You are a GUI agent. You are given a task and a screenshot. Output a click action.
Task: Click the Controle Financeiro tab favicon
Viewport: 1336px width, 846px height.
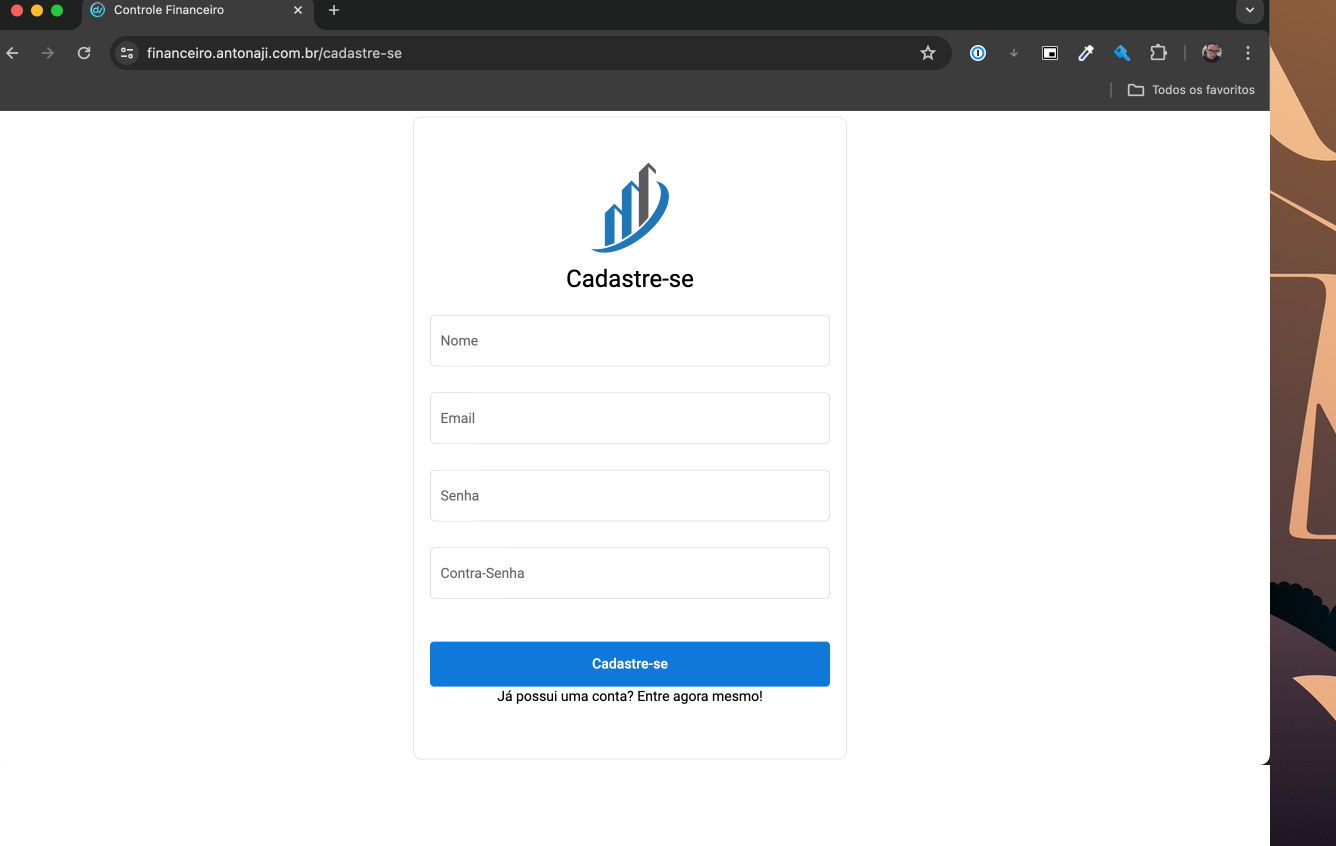point(98,10)
